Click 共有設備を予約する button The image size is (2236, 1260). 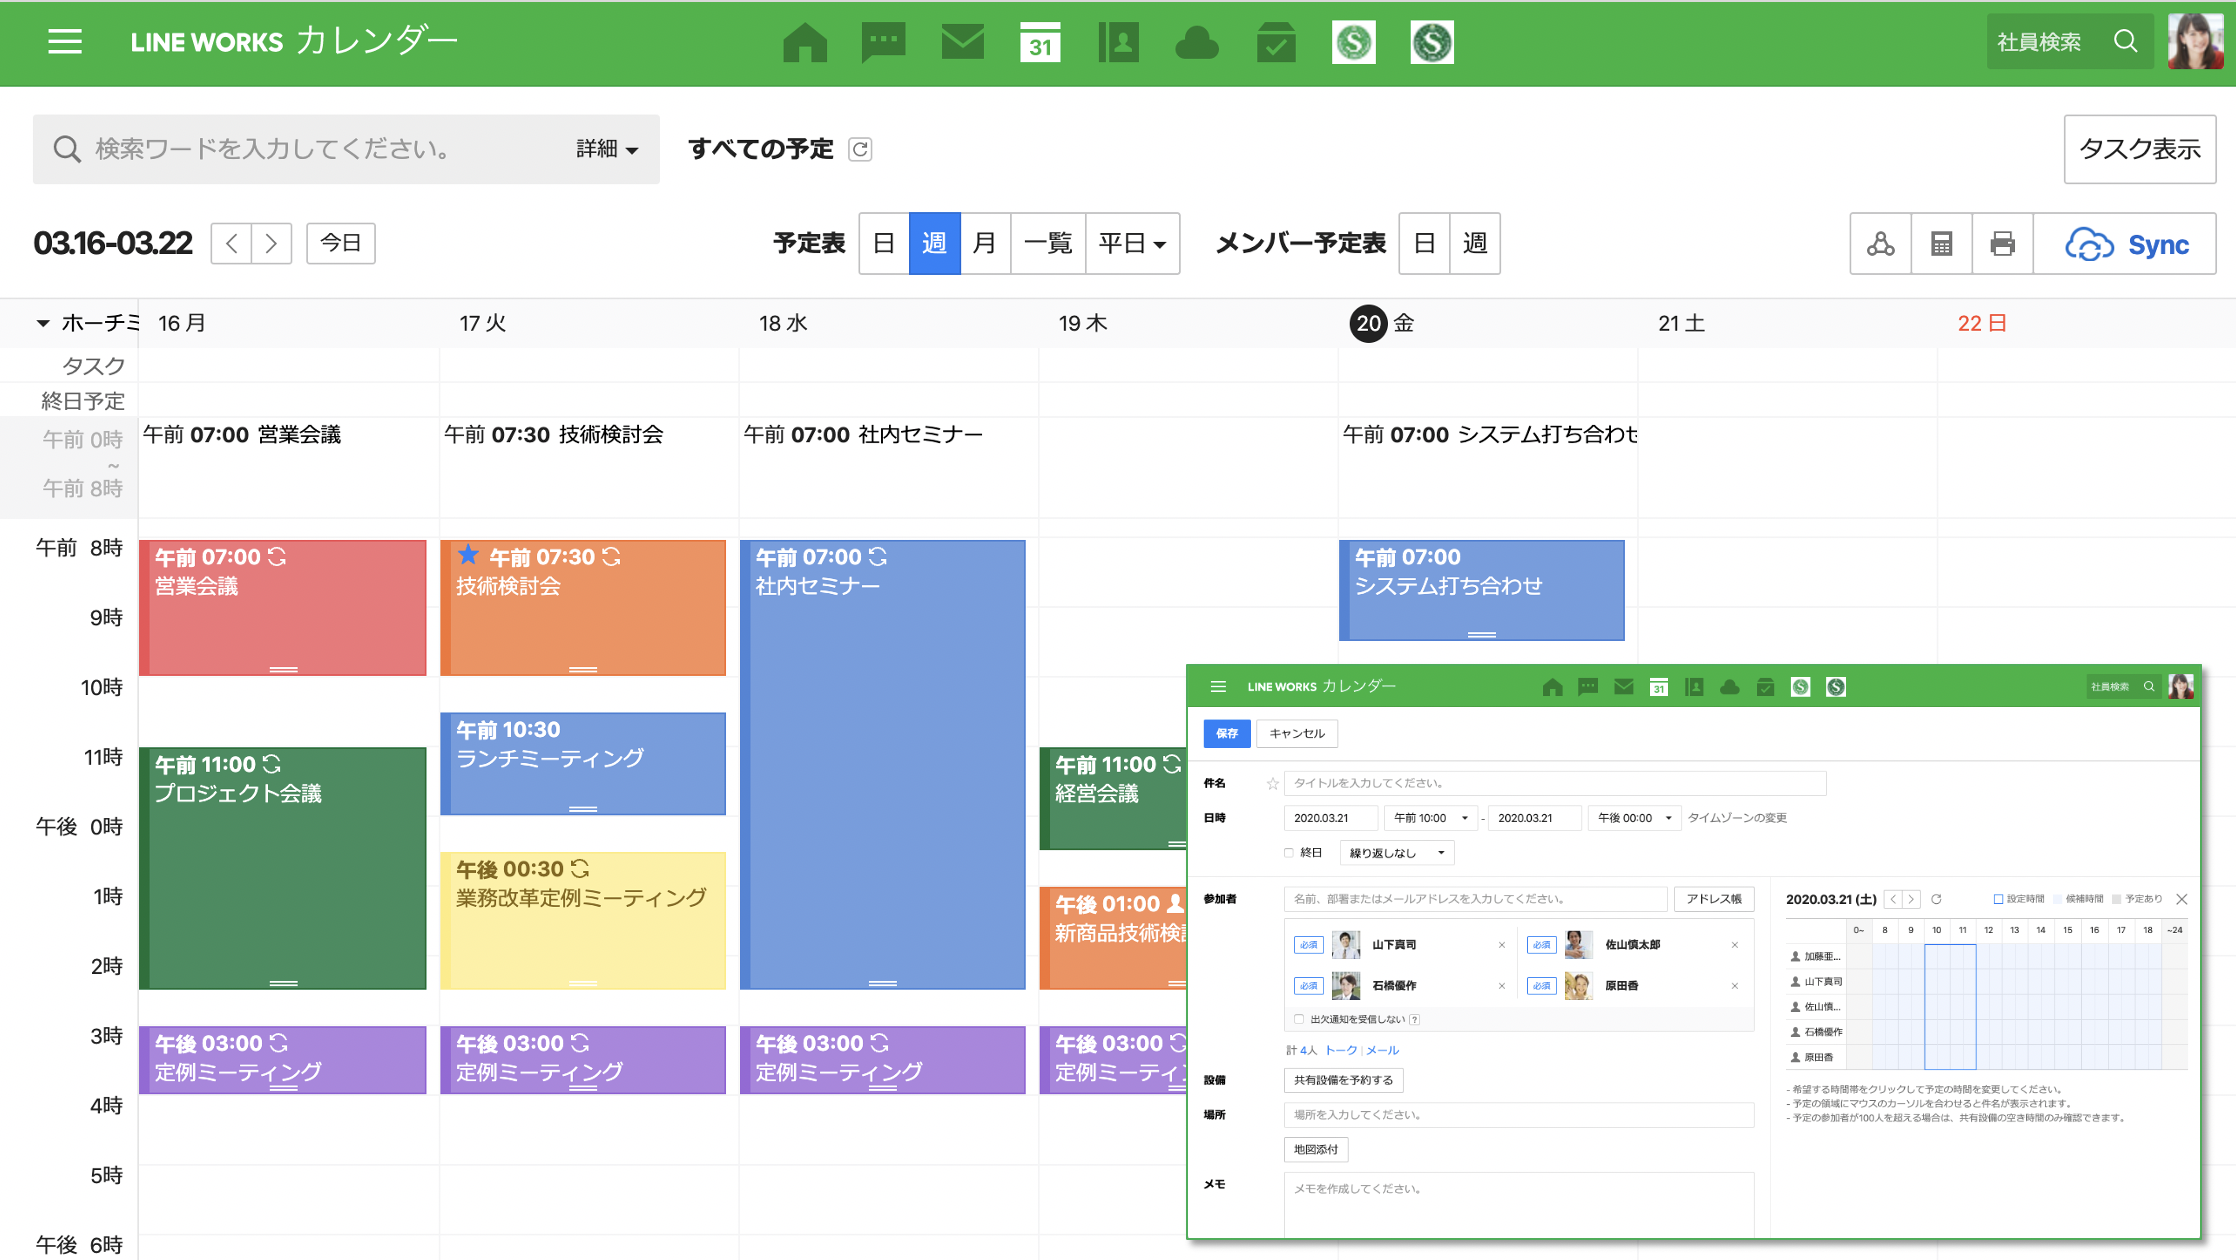pyautogui.click(x=1343, y=1080)
